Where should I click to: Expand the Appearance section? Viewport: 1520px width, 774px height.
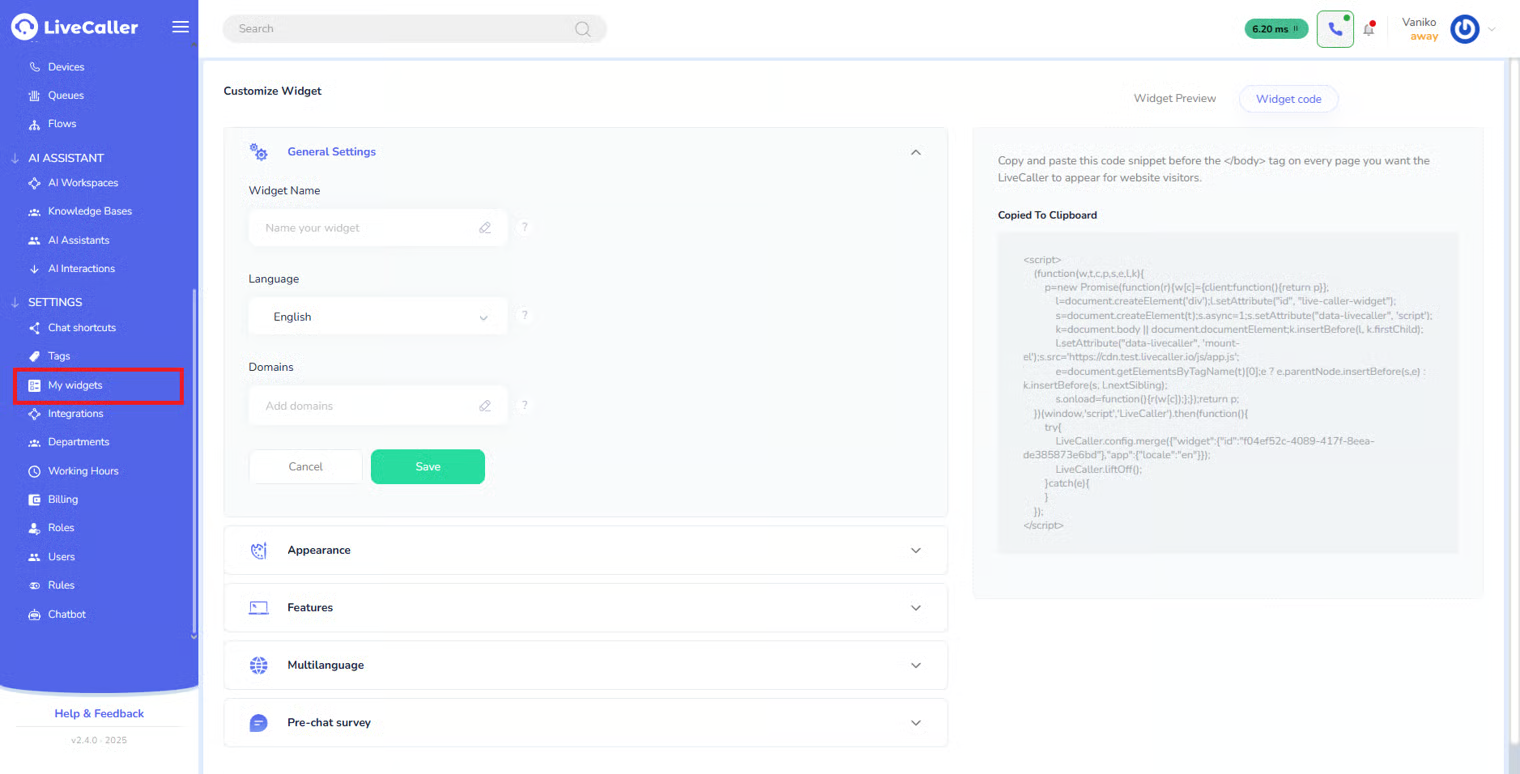click(x=915, y=550)
